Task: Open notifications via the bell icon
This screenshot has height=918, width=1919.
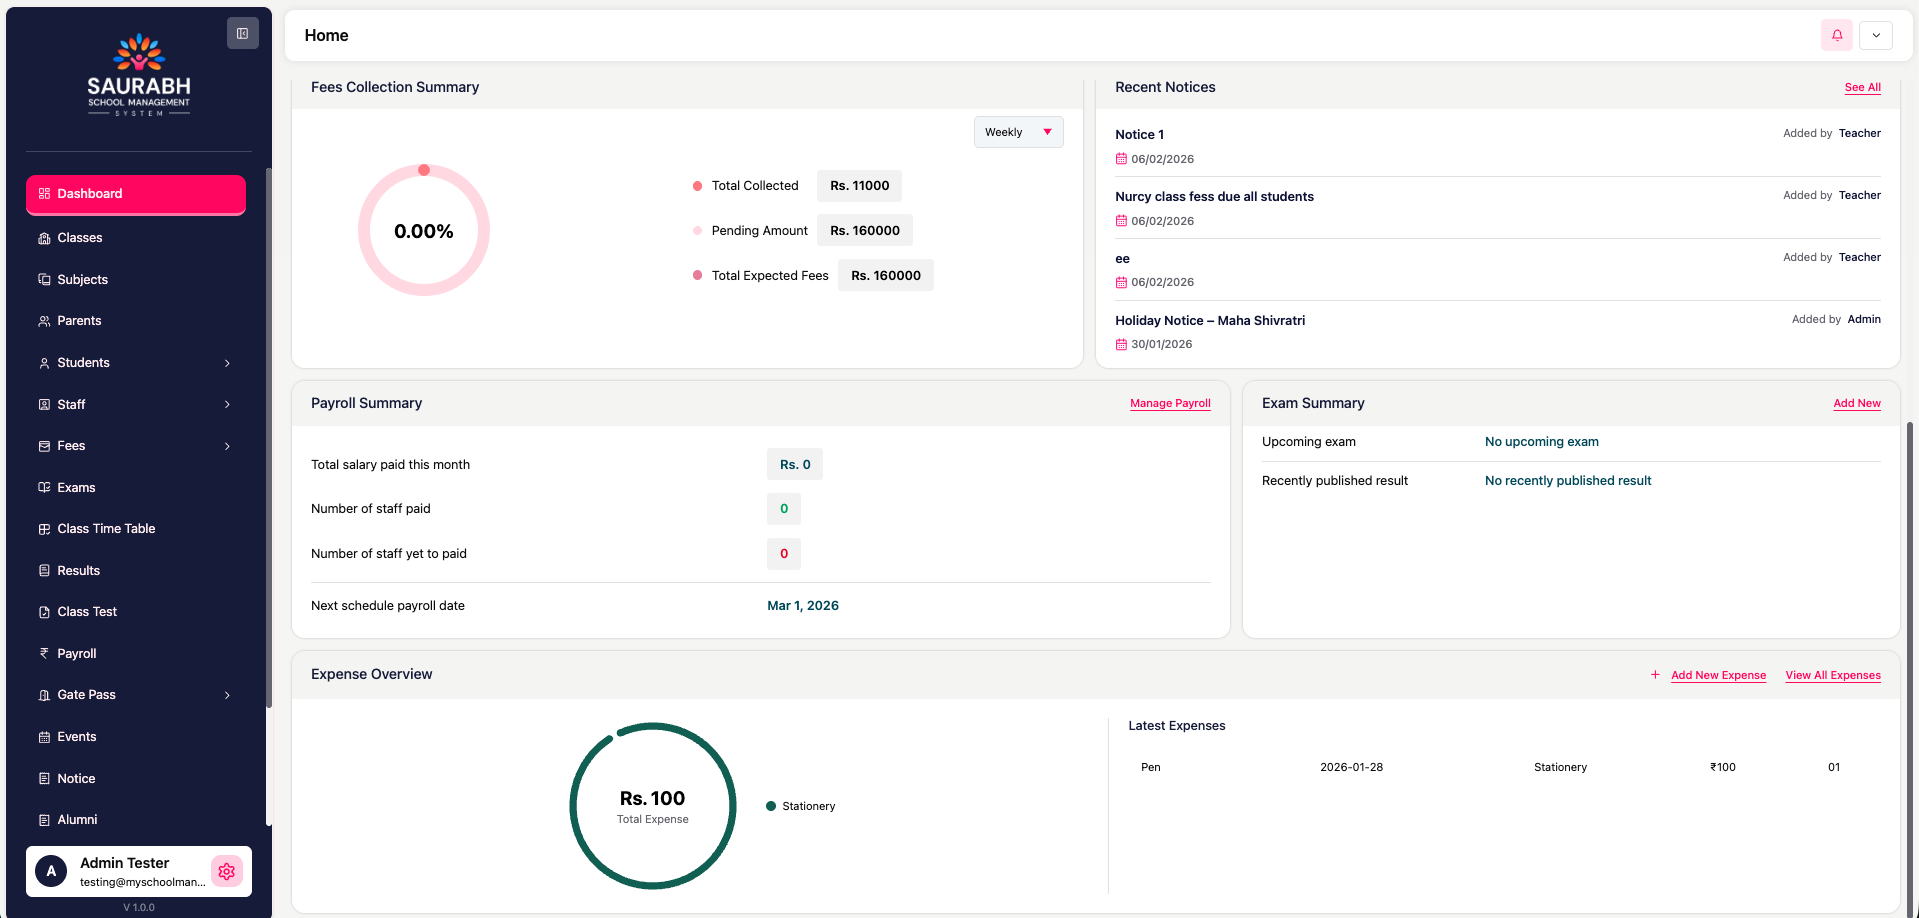Action: pyautogui.click(x=1836, y=35)
